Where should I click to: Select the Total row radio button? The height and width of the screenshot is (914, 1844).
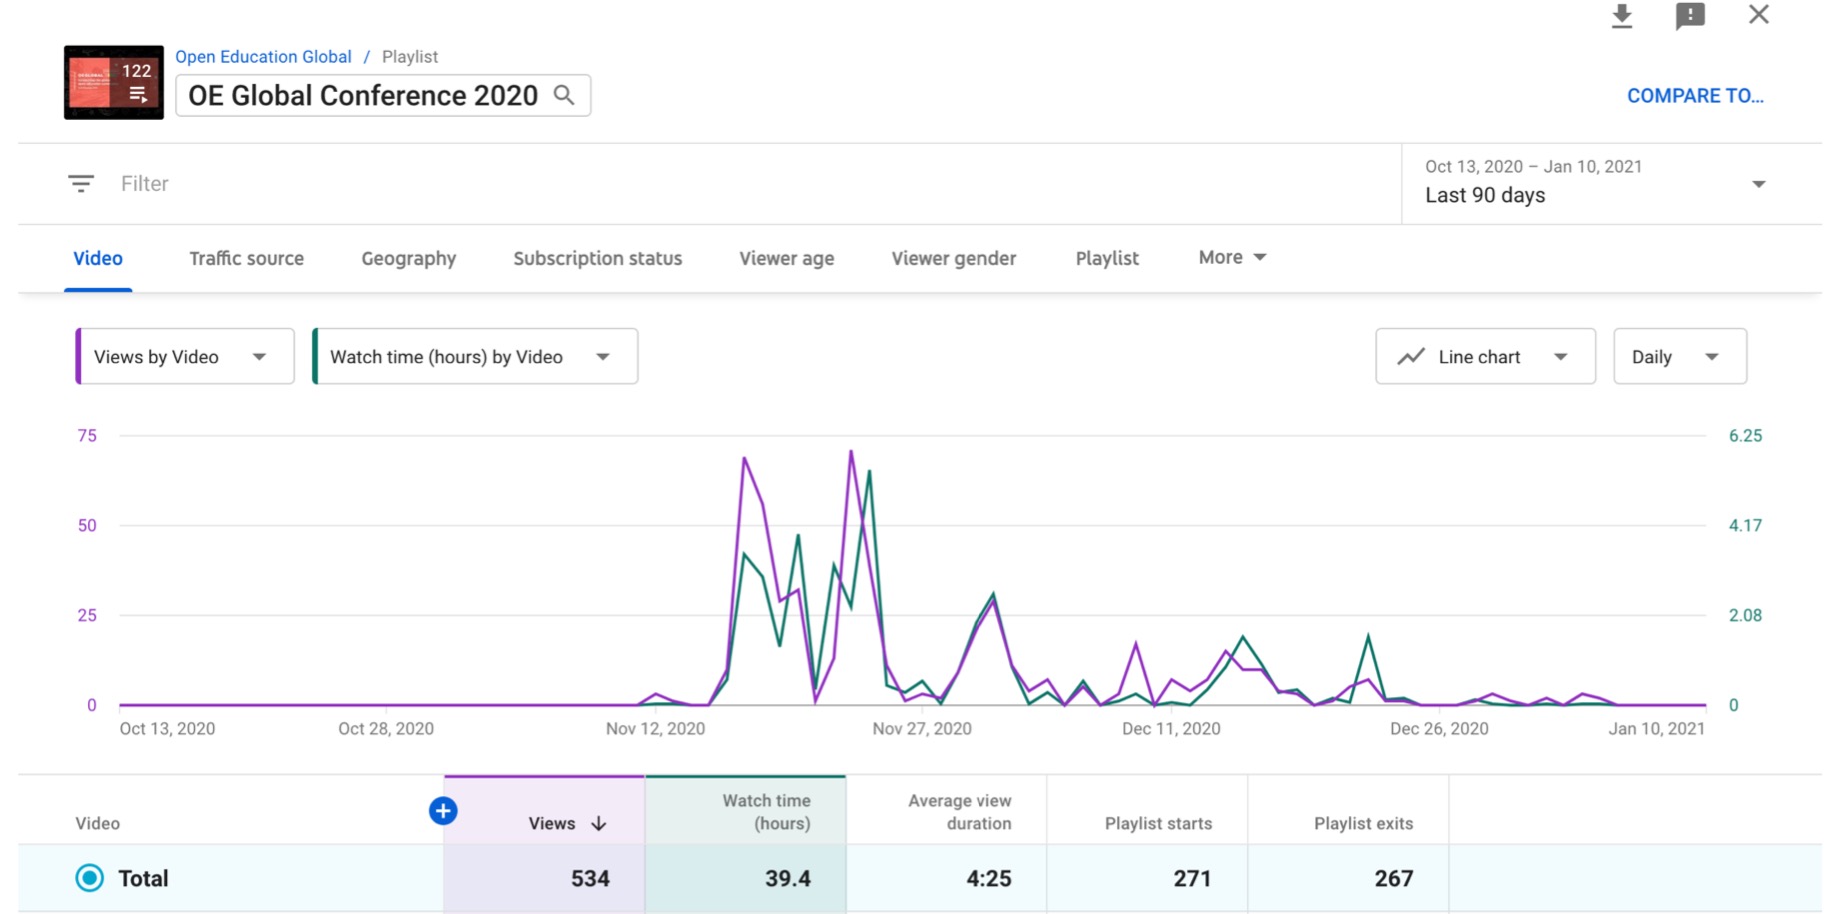(x=88, y=878)
